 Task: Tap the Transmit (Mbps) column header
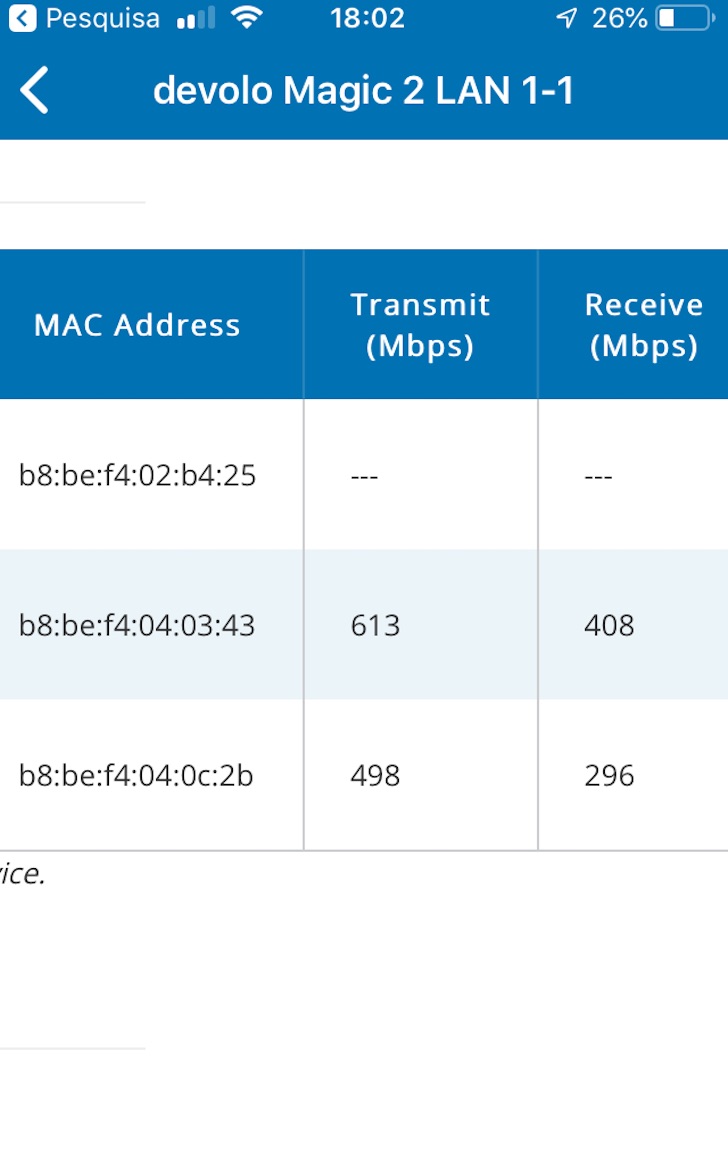point(420,325)
